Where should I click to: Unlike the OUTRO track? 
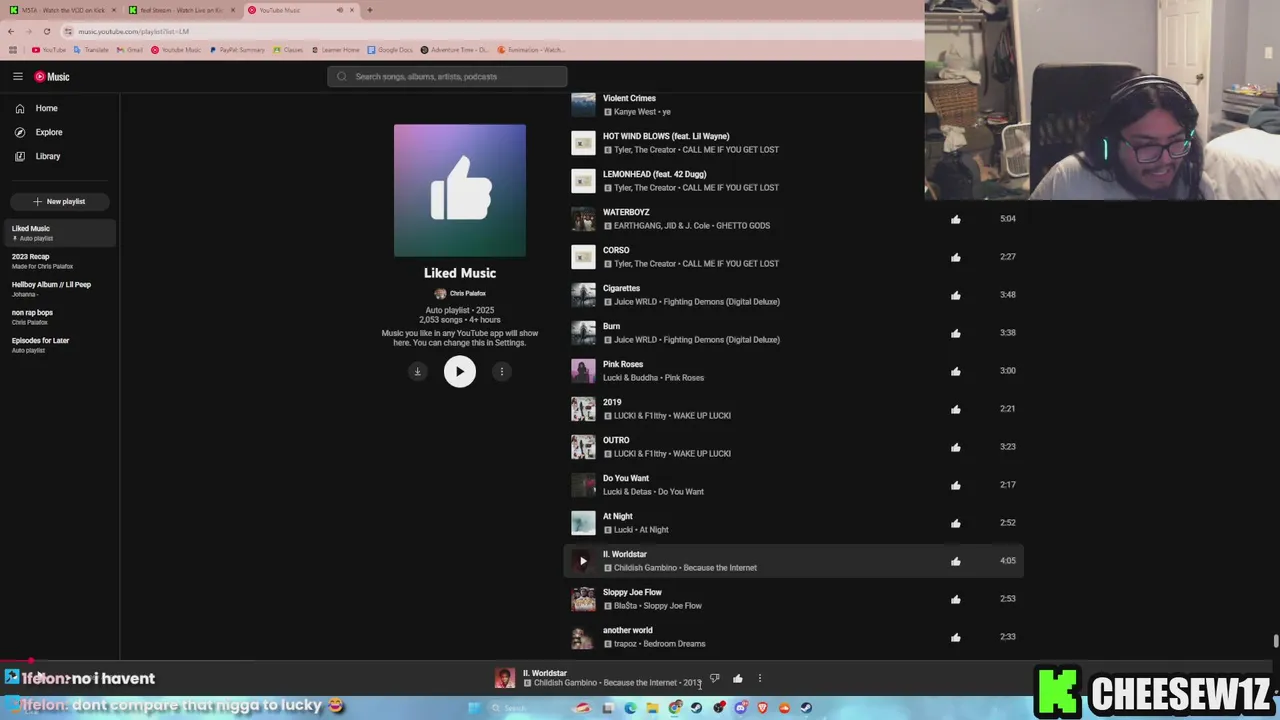tap(956, 447)
